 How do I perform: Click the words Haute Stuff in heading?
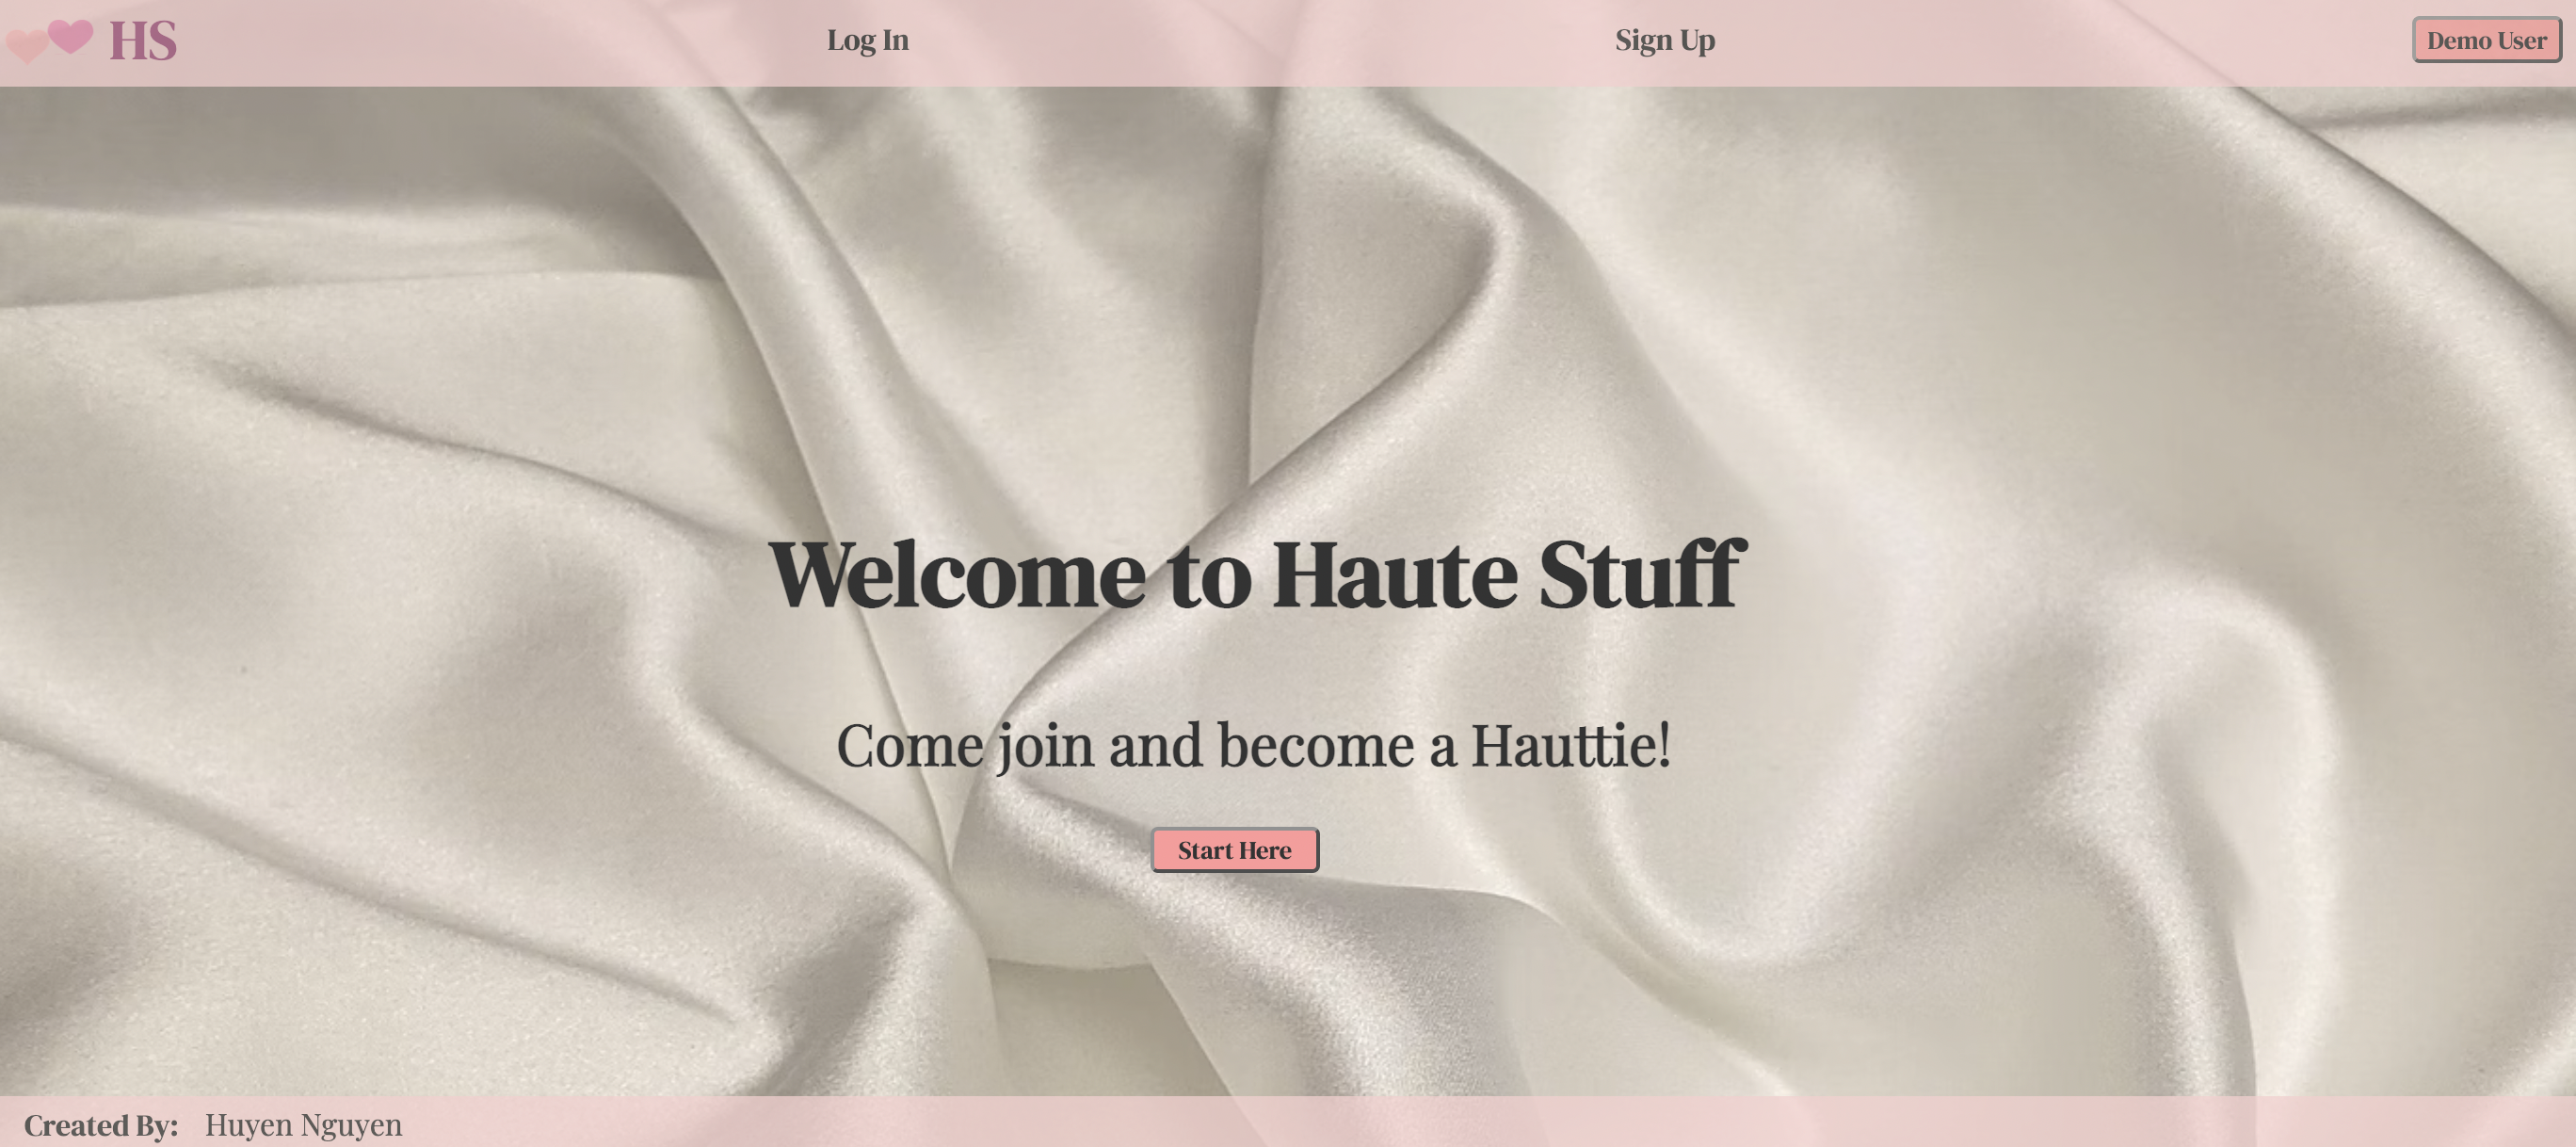(1509, 574)
